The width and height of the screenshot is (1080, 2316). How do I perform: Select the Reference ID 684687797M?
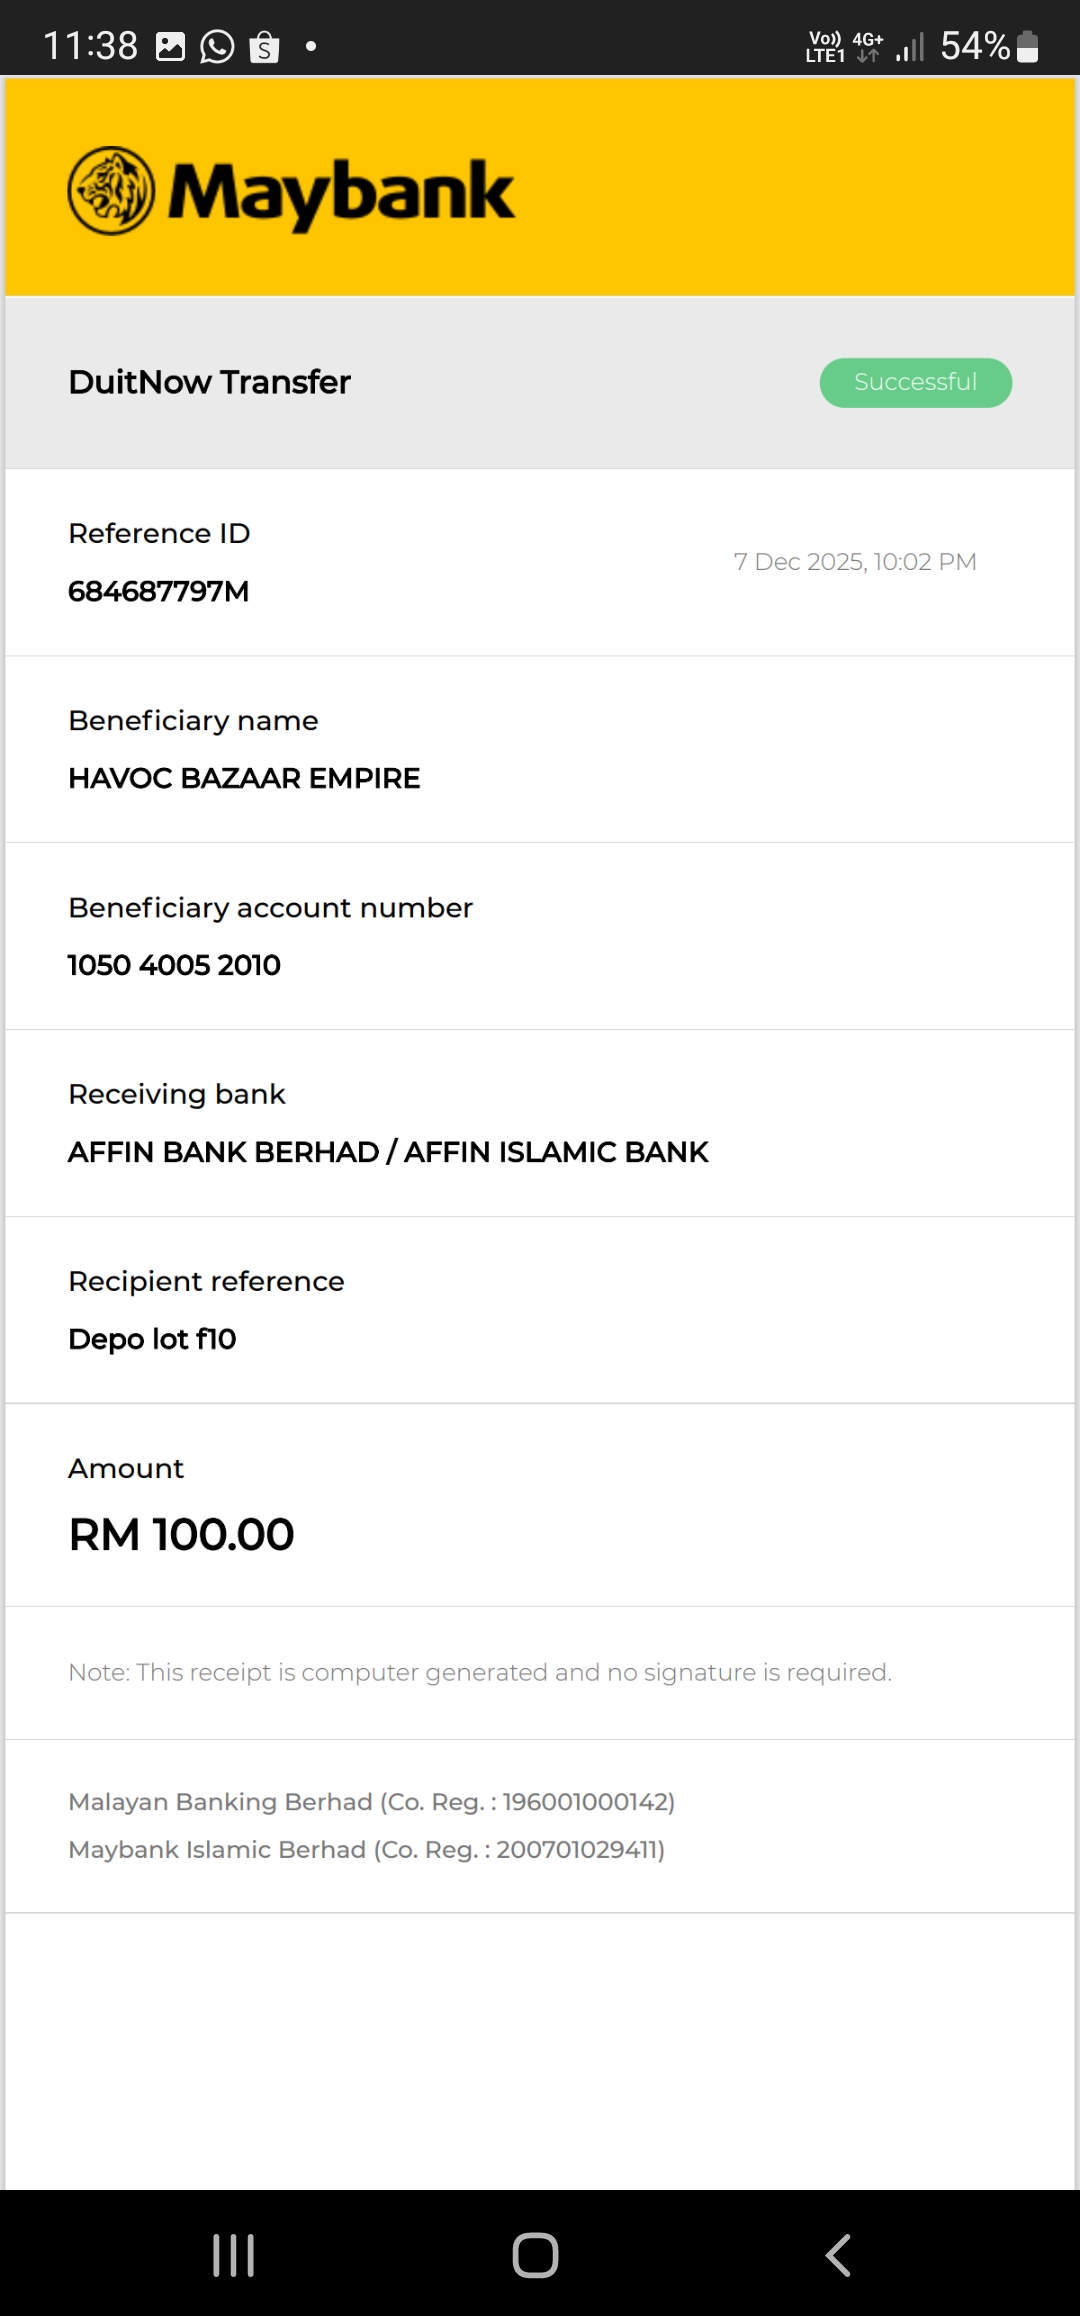pyautogui.click(x=158, y=591)
